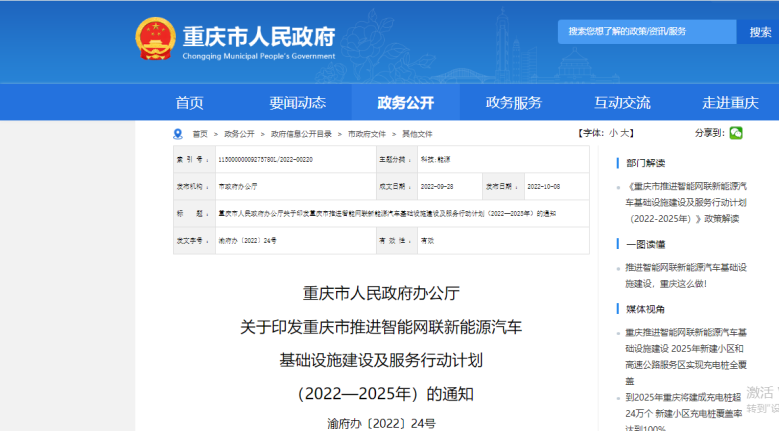Click the Chongqing government national emblem logo
The height and width of the screenshot is (431, 779).
coord(155,40)
